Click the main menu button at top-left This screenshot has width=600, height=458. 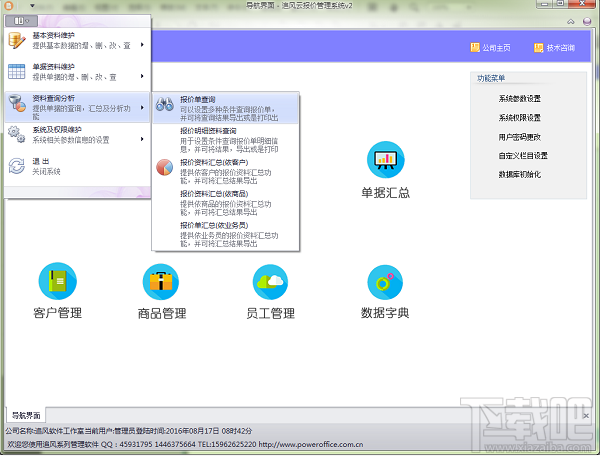[x=21, y=21]
